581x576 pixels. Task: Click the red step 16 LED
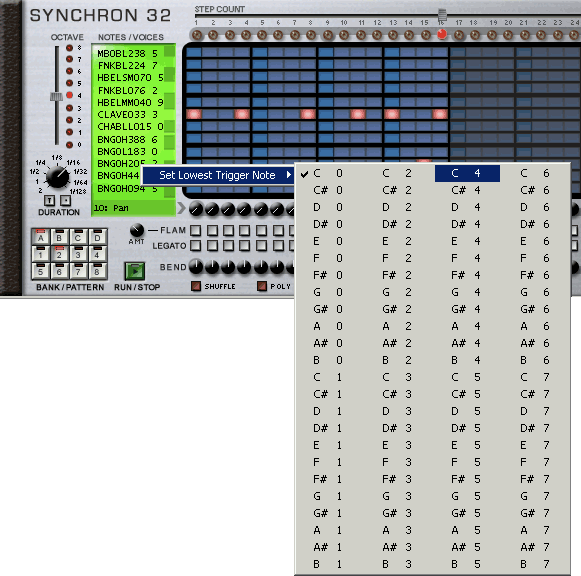click(x=442, y=34)
